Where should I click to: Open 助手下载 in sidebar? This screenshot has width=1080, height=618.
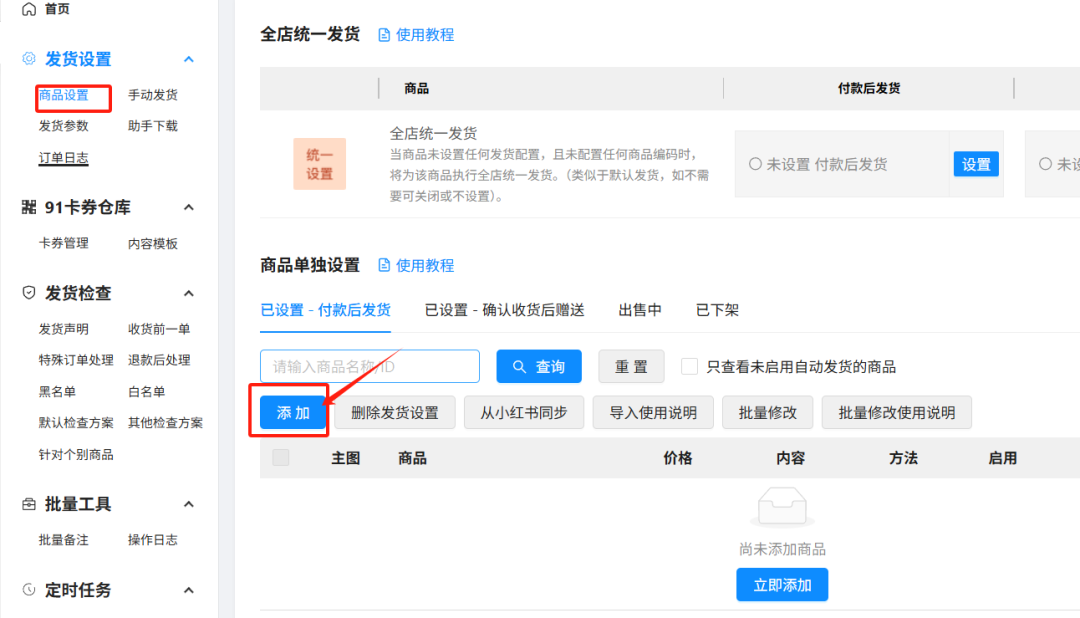point(153,126)
